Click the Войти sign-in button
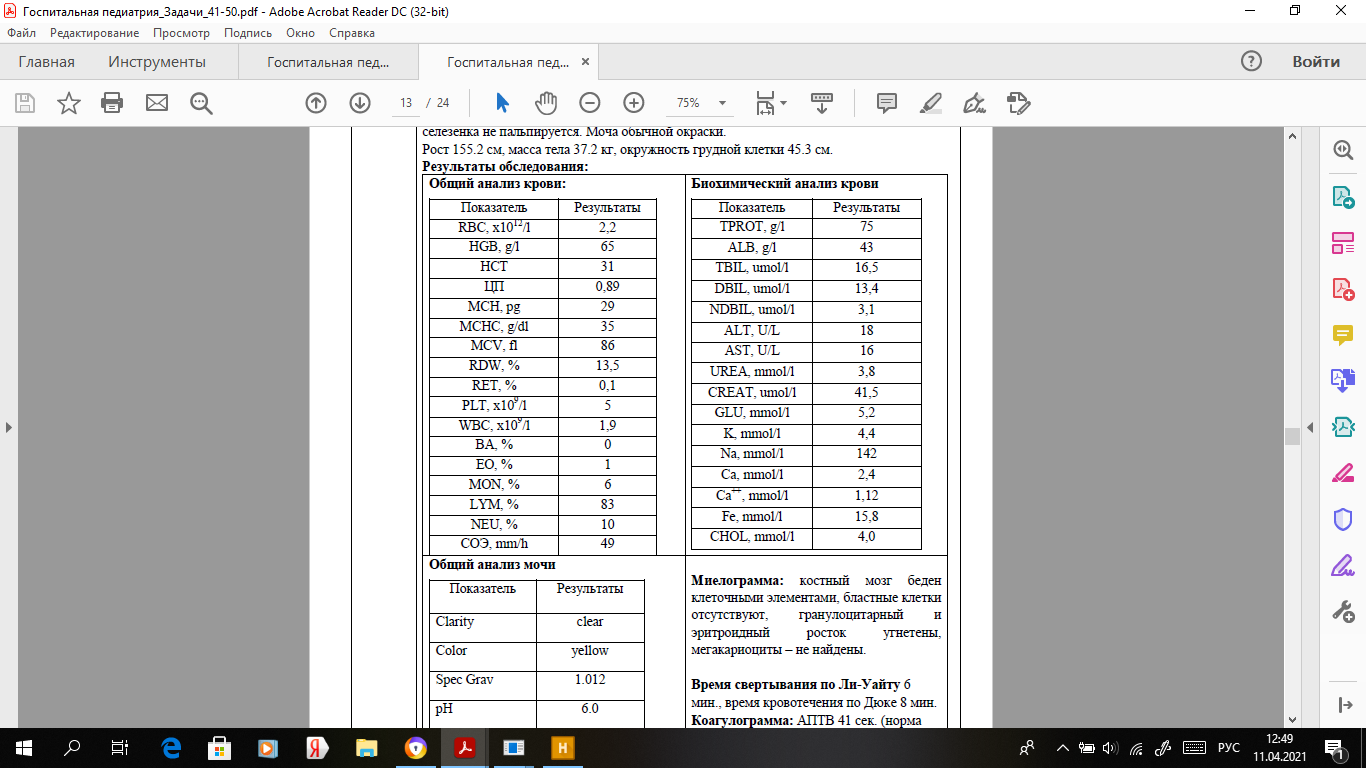The height and width of the screenshot is (768, 1366). (x=1316, y=62)
